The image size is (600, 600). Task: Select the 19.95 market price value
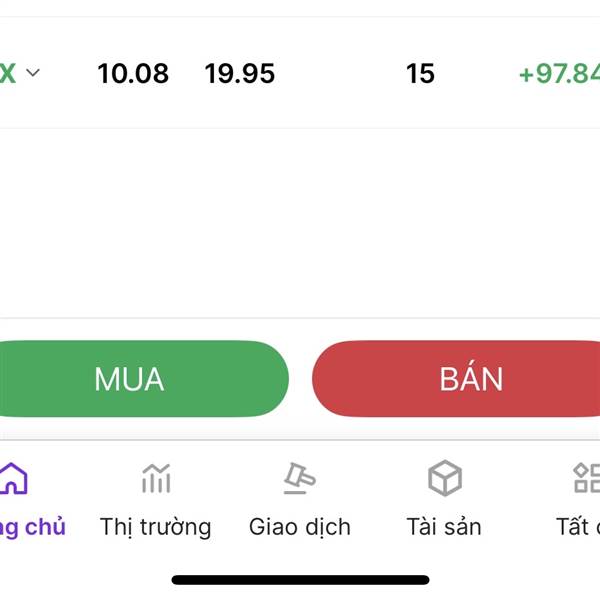click(240, 73)
